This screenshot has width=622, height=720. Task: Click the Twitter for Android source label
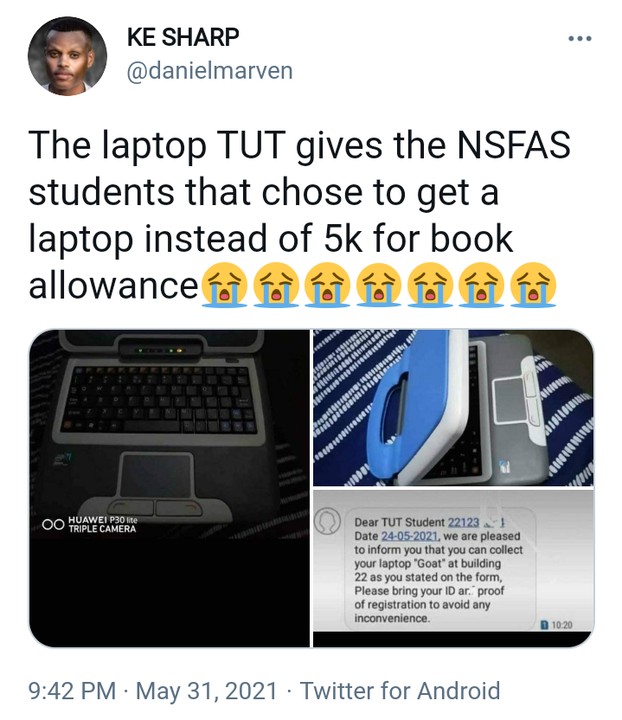coord(399,691)
